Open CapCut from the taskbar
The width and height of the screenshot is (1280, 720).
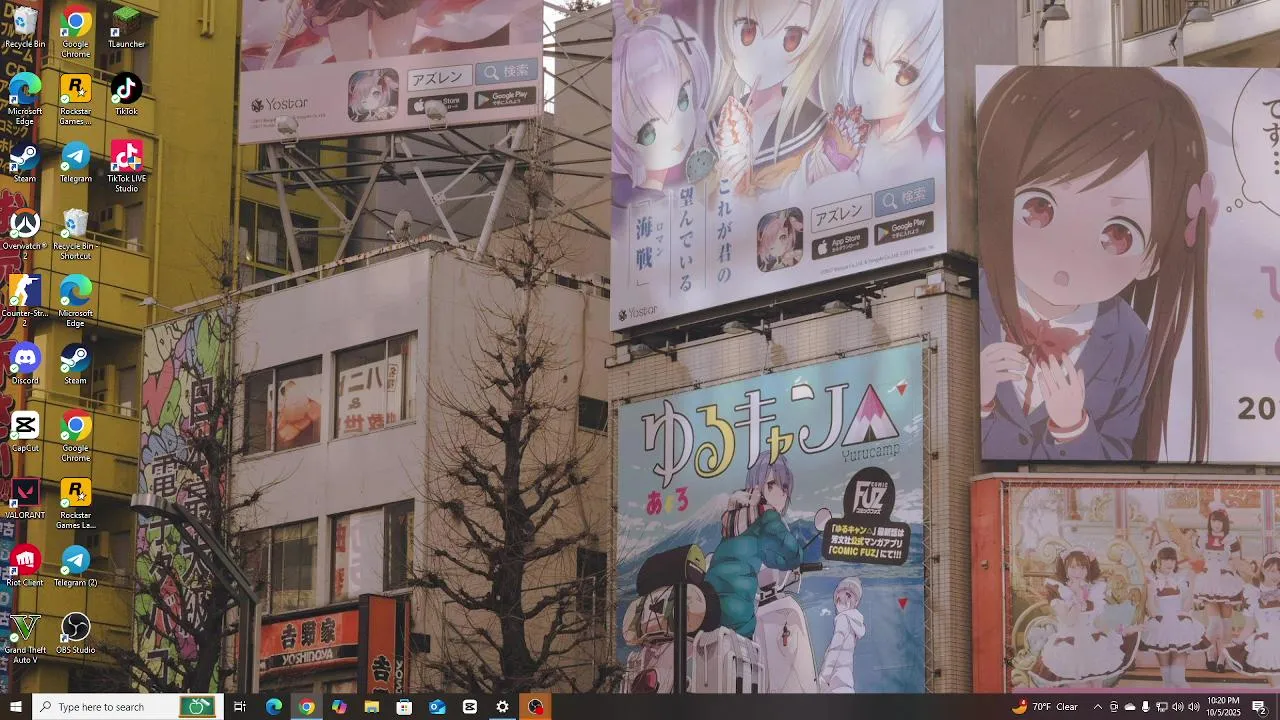pos(470,707)
